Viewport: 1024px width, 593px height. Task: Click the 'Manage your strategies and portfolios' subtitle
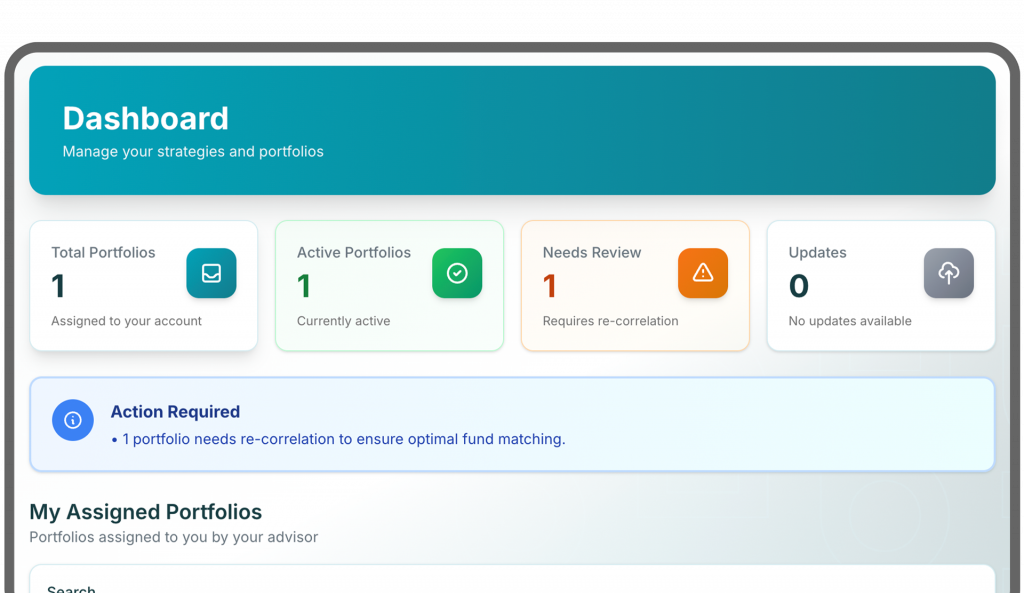click(193, 152)
